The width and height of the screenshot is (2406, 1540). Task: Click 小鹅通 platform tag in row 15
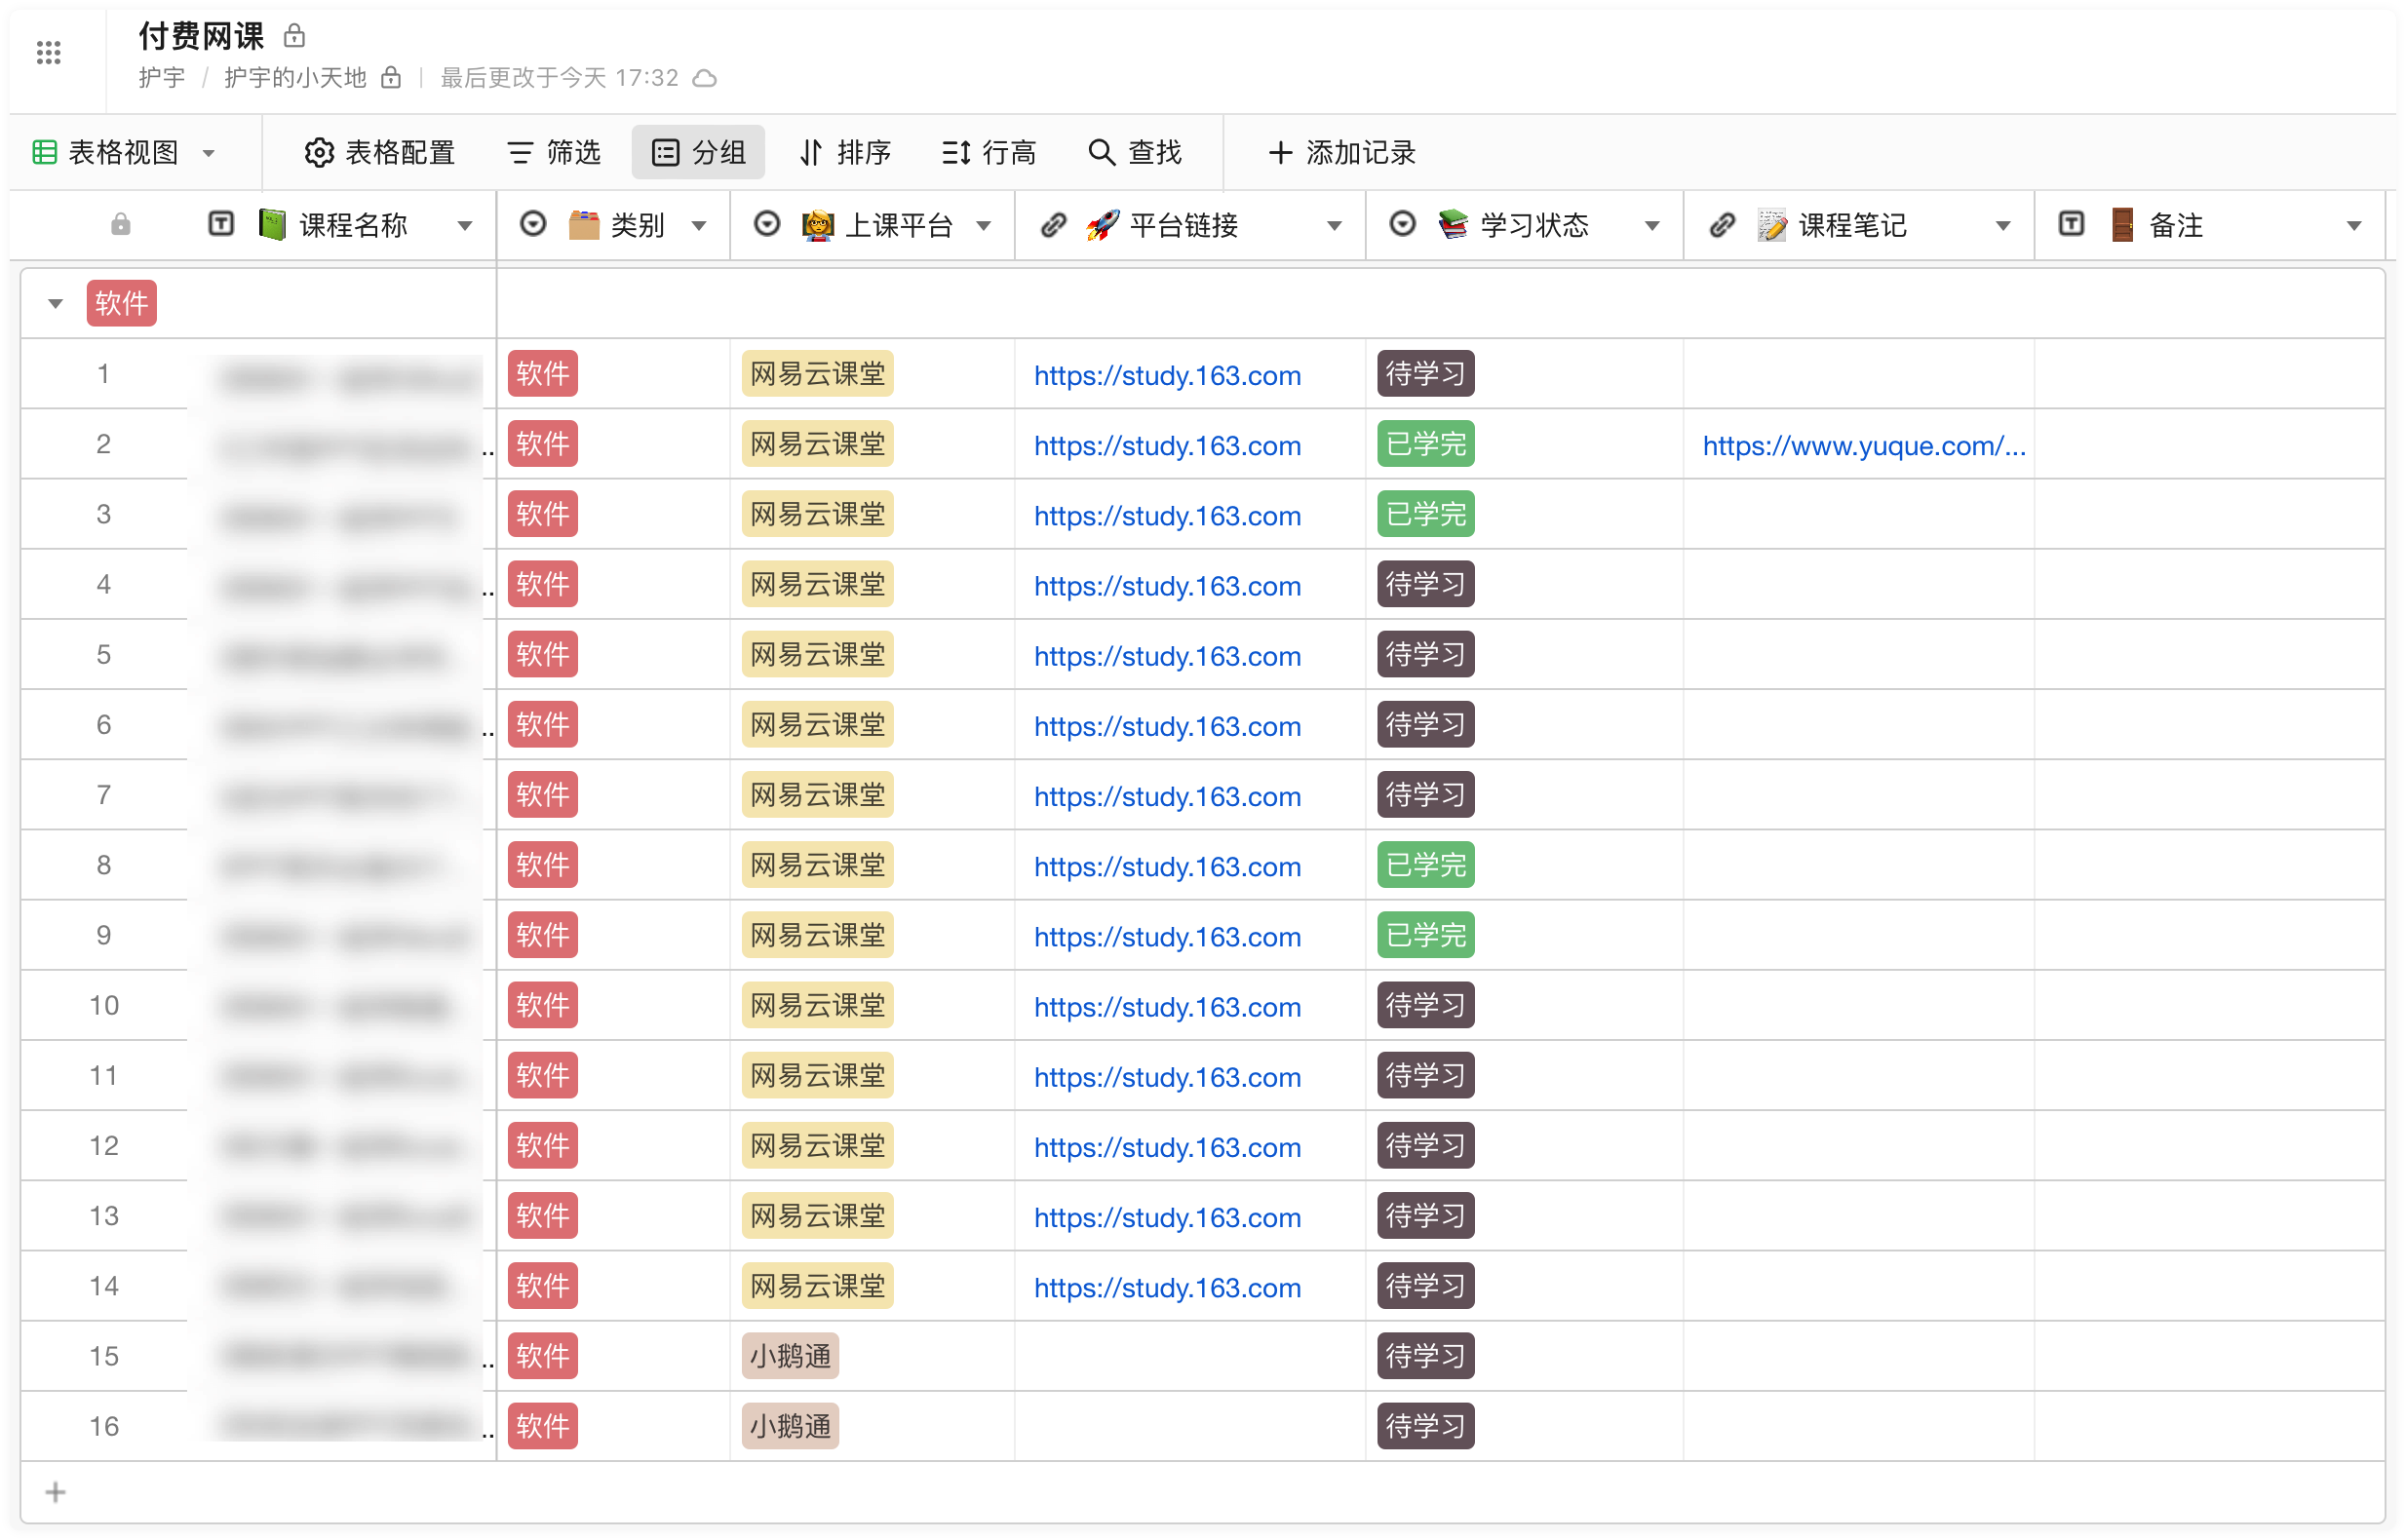tap(790, 1356)
